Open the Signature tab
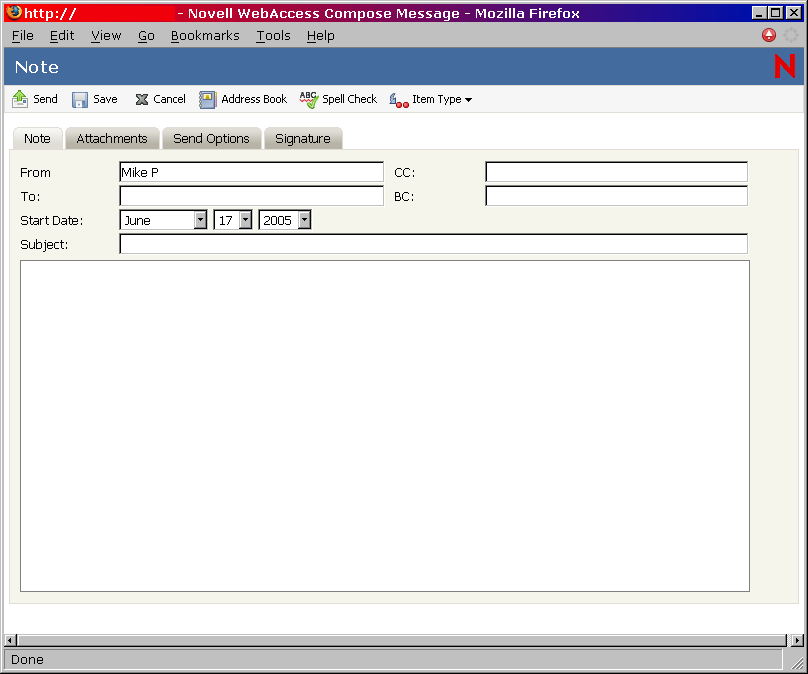 coord(303,139)
